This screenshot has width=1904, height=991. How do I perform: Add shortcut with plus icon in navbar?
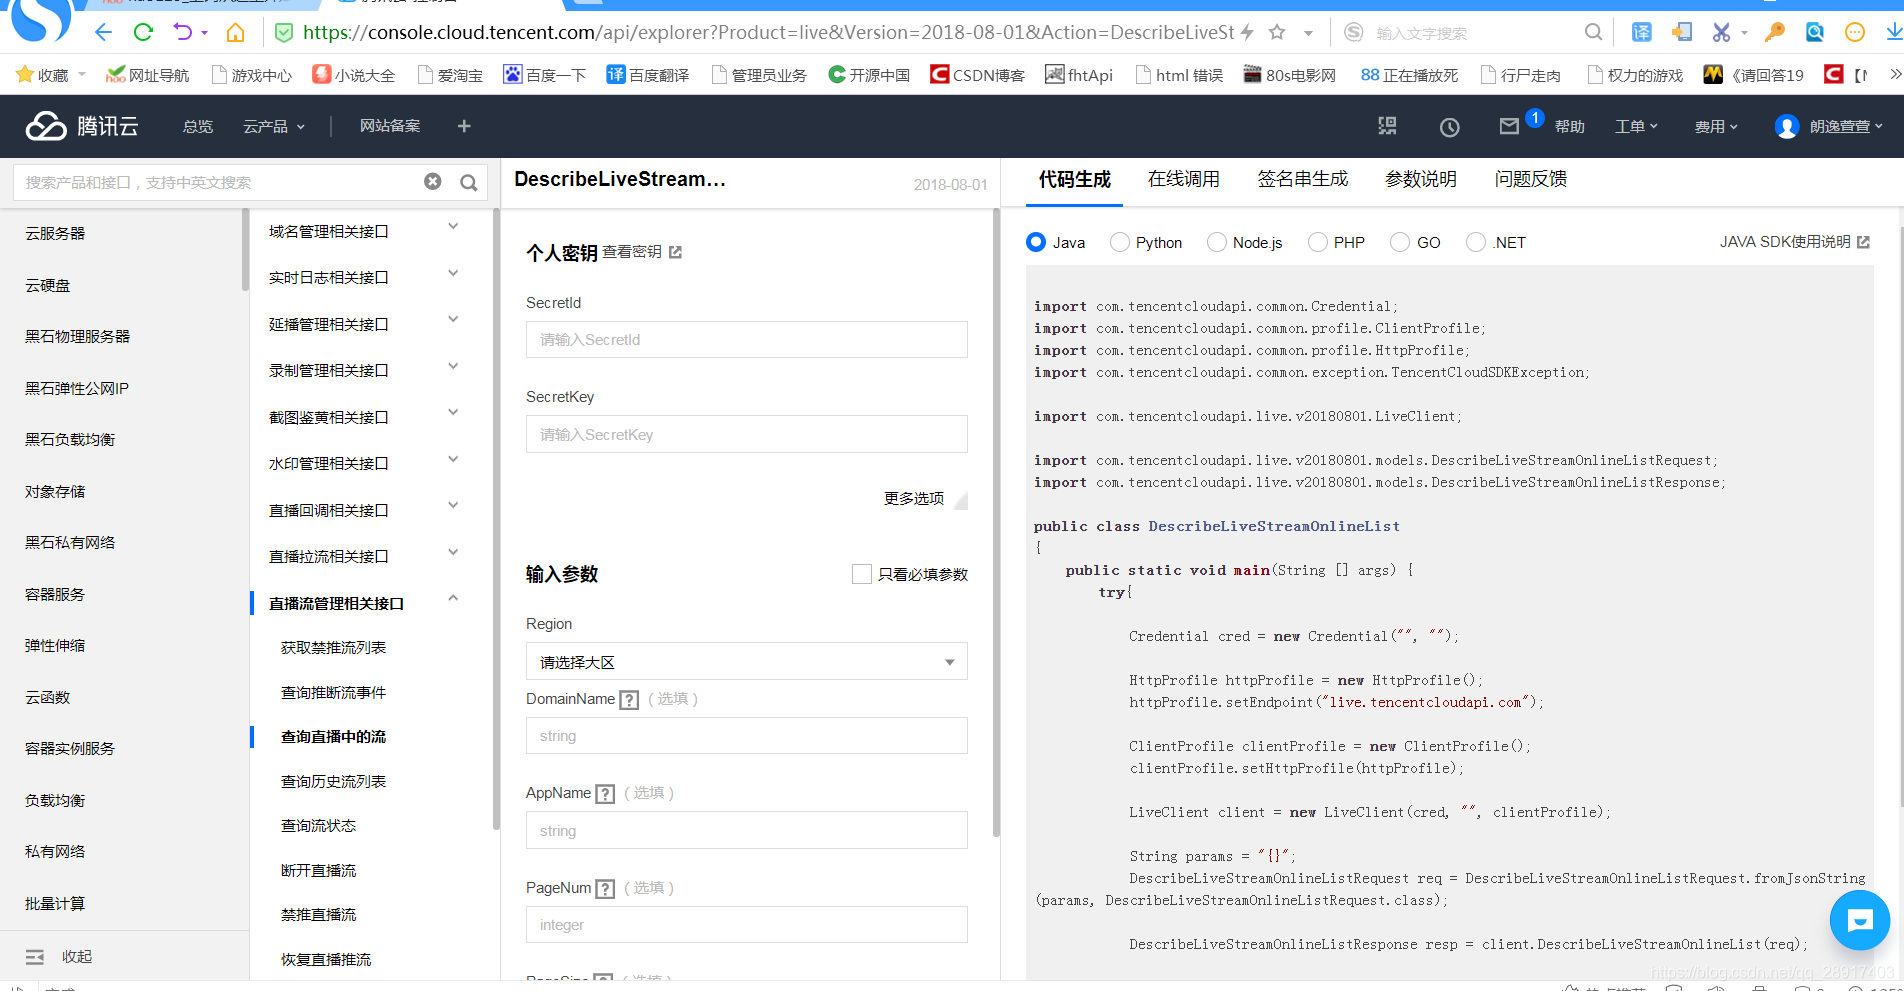(x=464, y=126)
